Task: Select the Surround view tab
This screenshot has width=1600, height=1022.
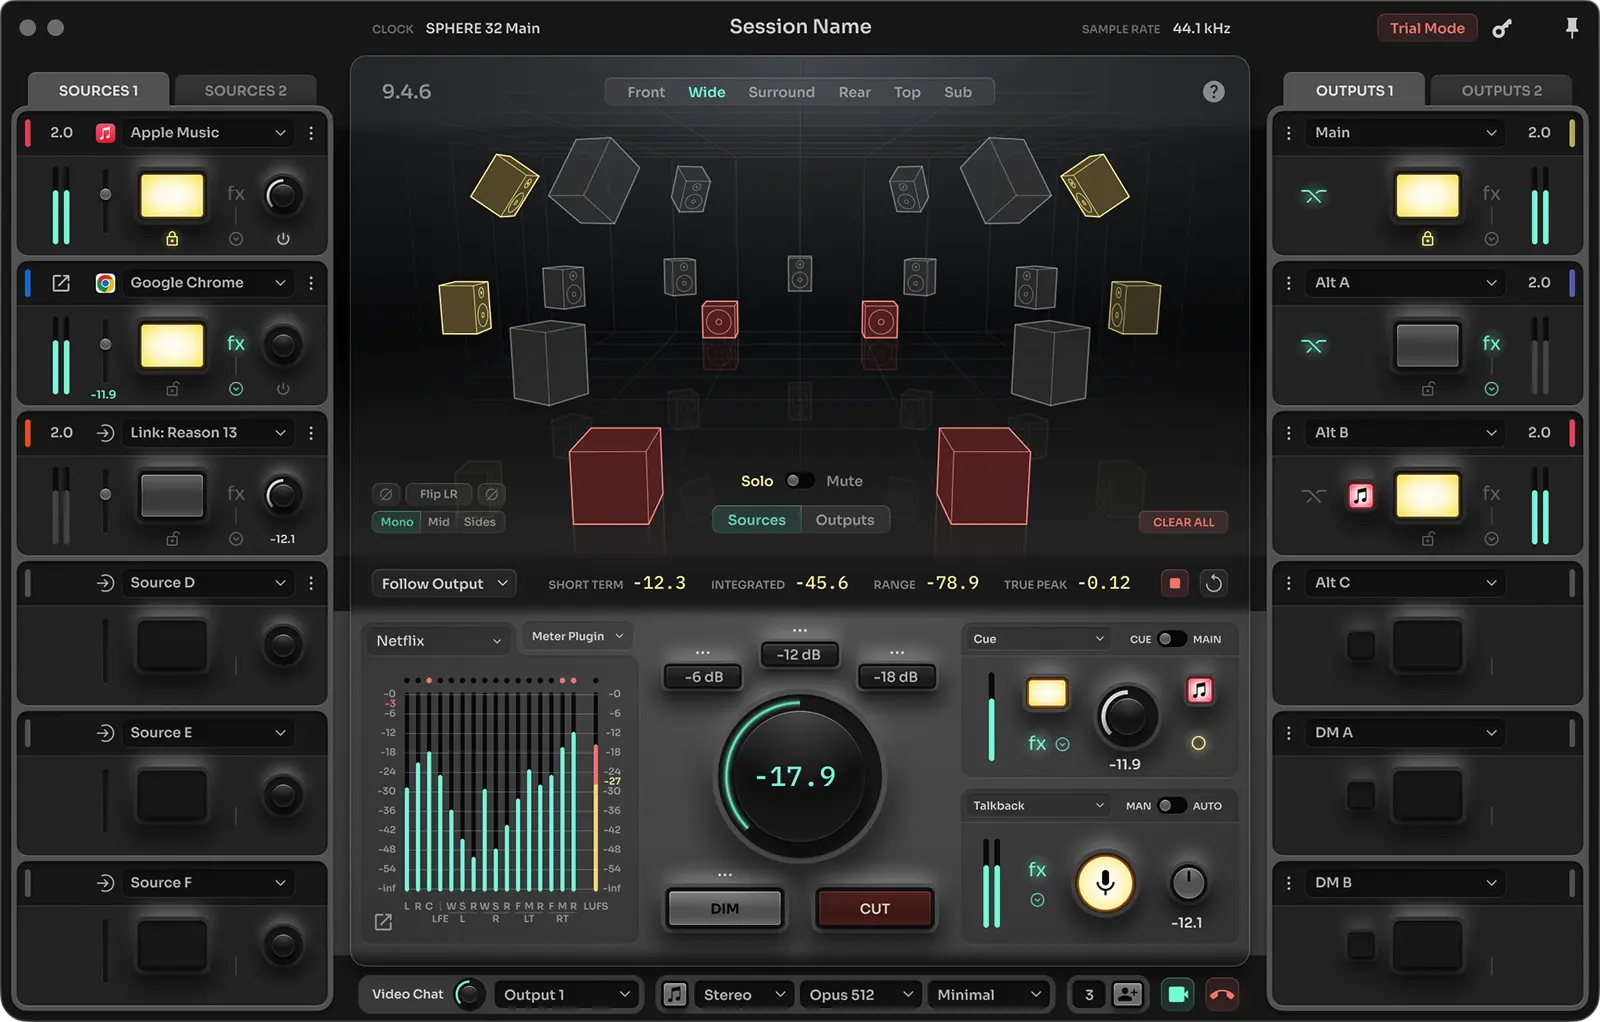Action: [x=781, y=91]
